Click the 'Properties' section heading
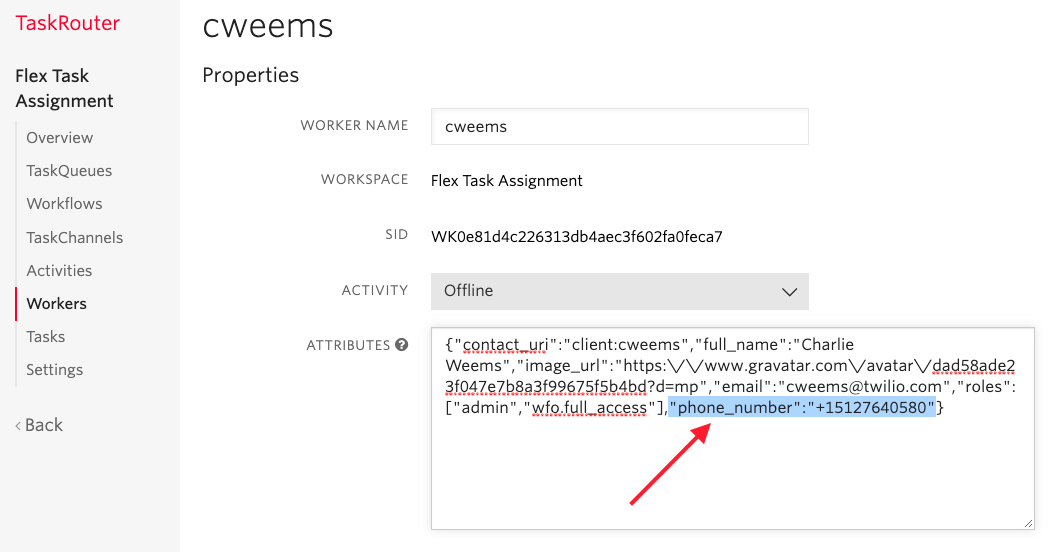Screen dimensions: 1058x552 [x=250, y=75]
